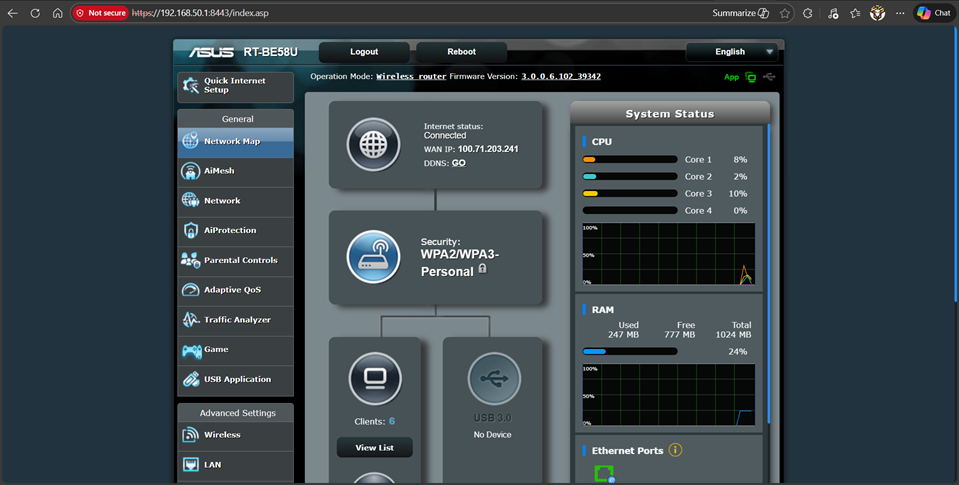This screenshot has height=485, width=959.
Task: Click the USB 3.0 device icon
Action: 493,379
